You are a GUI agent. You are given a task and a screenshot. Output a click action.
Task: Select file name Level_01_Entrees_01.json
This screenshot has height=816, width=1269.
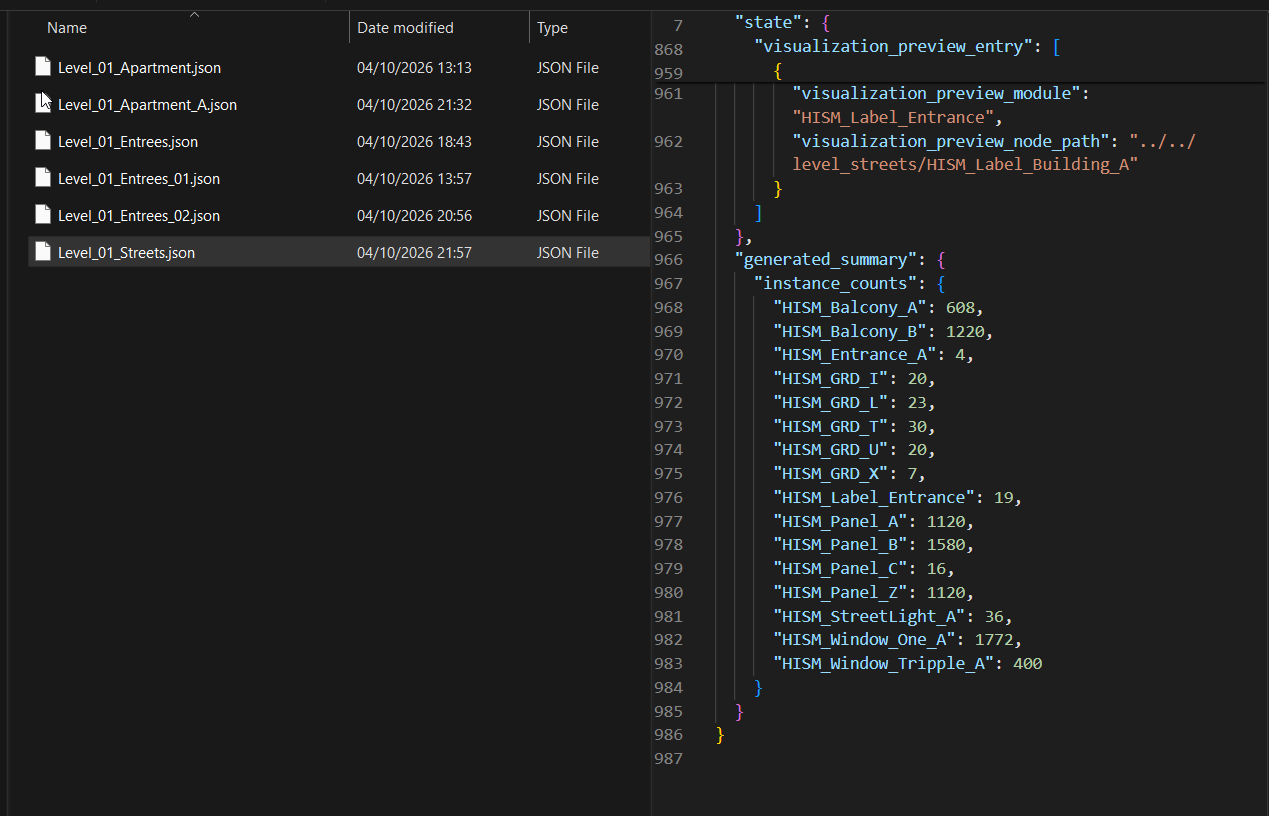(x=139, y=179)
